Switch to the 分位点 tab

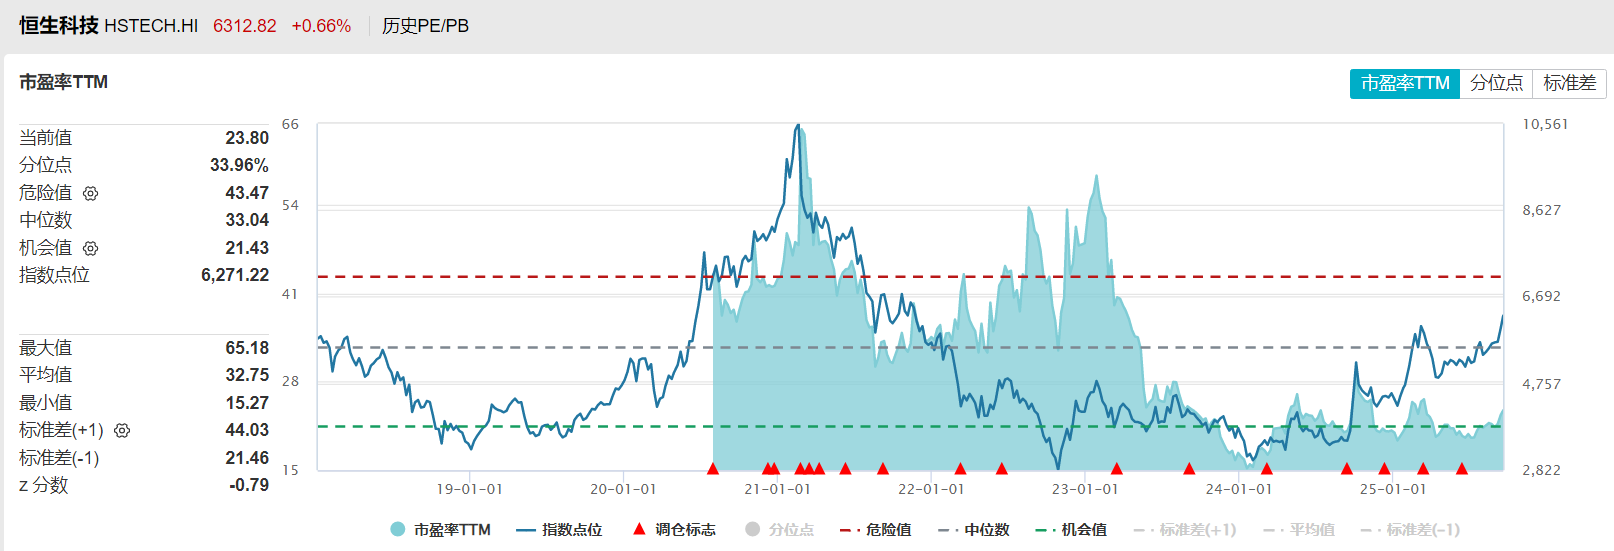(x=1496, y=83)
